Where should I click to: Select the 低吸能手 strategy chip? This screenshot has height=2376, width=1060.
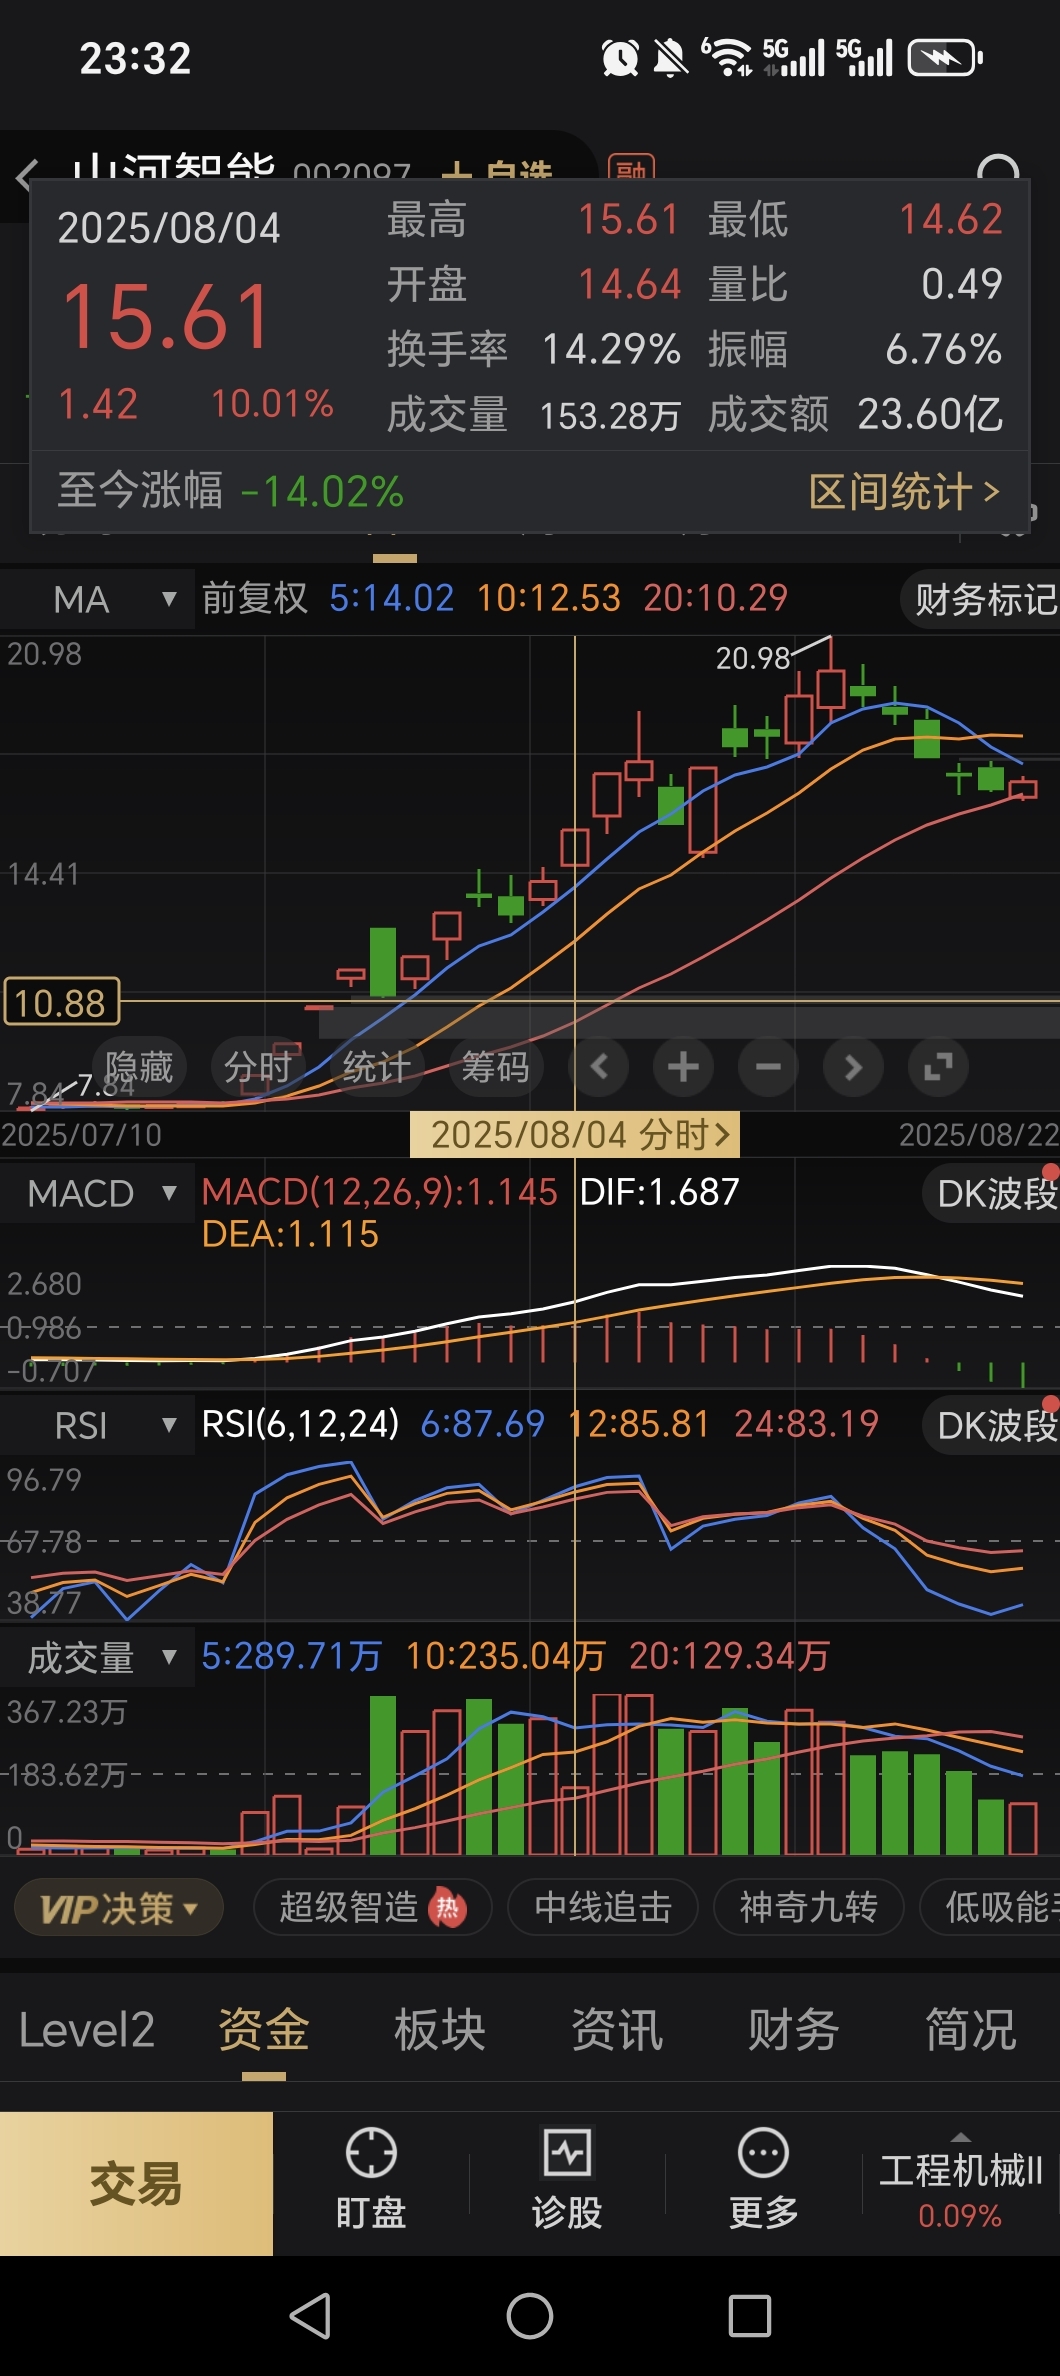pos(992,1908)
